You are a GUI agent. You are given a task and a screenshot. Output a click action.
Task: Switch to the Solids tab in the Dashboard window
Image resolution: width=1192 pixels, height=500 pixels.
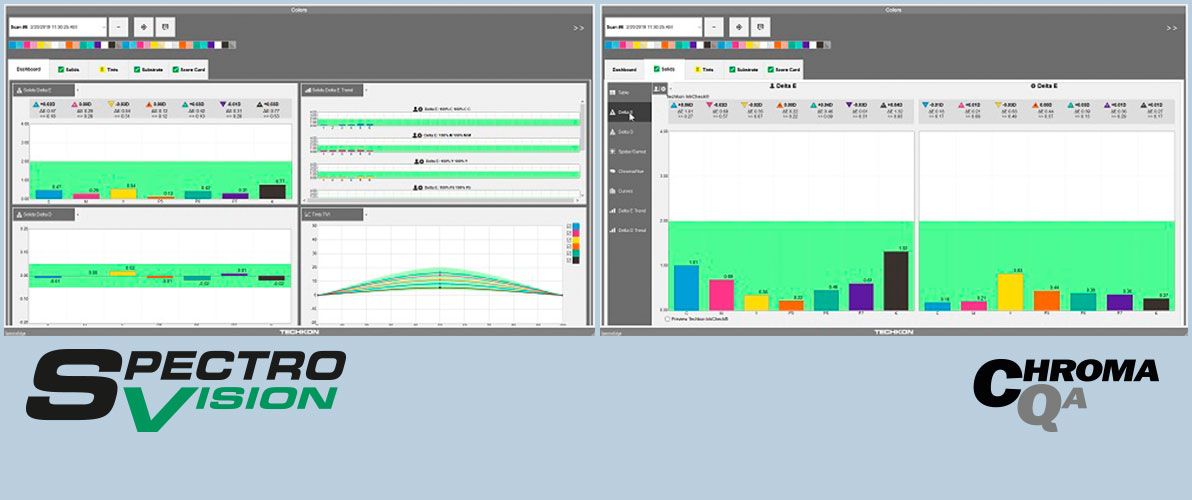coord(69,69)
